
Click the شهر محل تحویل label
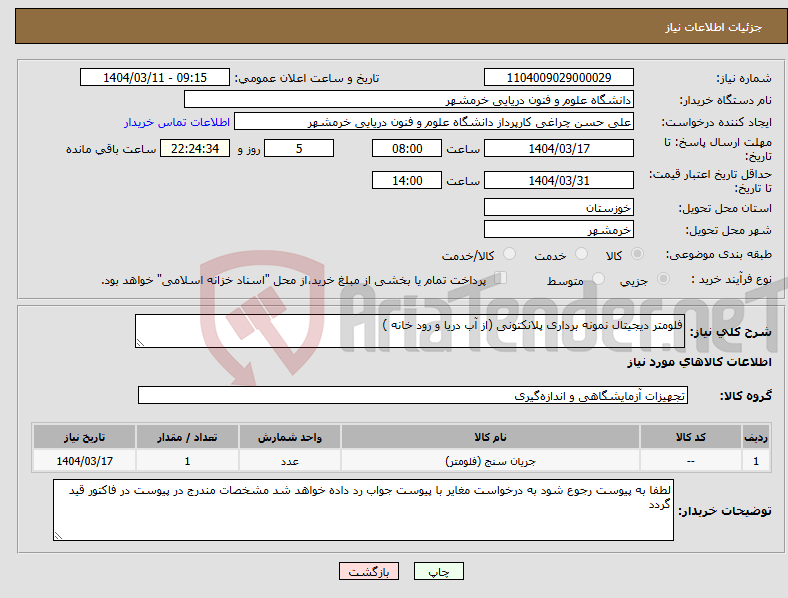pyautogui.click(x=729, y=230)
